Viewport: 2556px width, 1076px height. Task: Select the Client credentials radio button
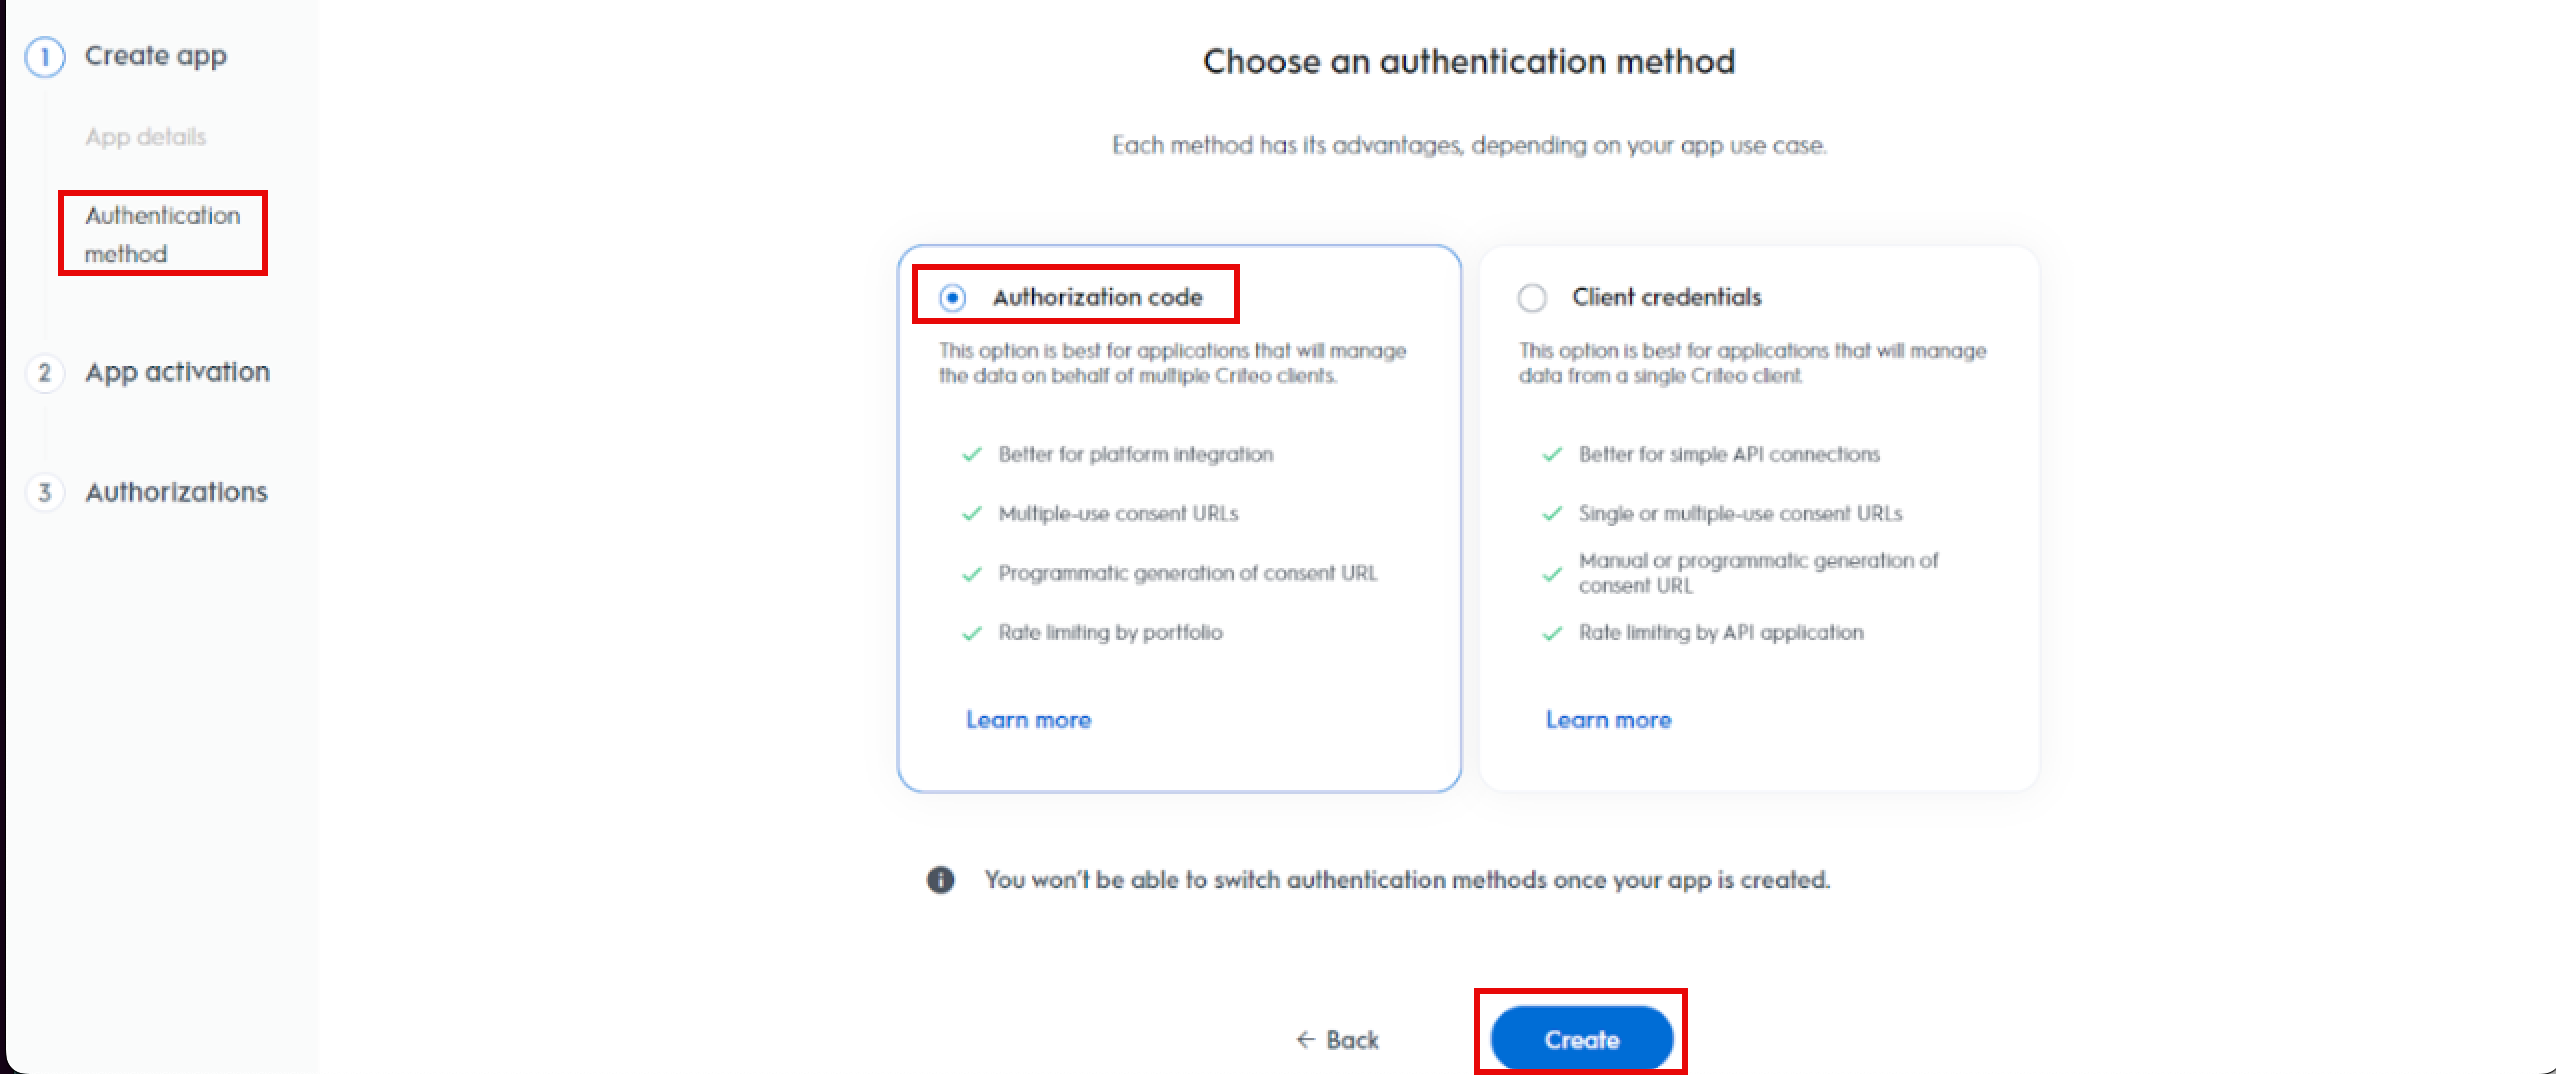pos(1533,296)
